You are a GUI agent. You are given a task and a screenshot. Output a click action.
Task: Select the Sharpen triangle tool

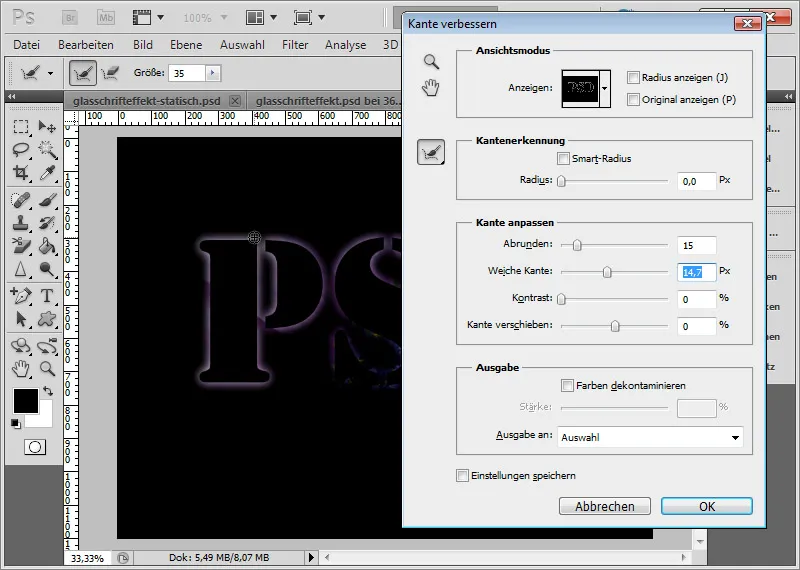click(x=21, y=269)
